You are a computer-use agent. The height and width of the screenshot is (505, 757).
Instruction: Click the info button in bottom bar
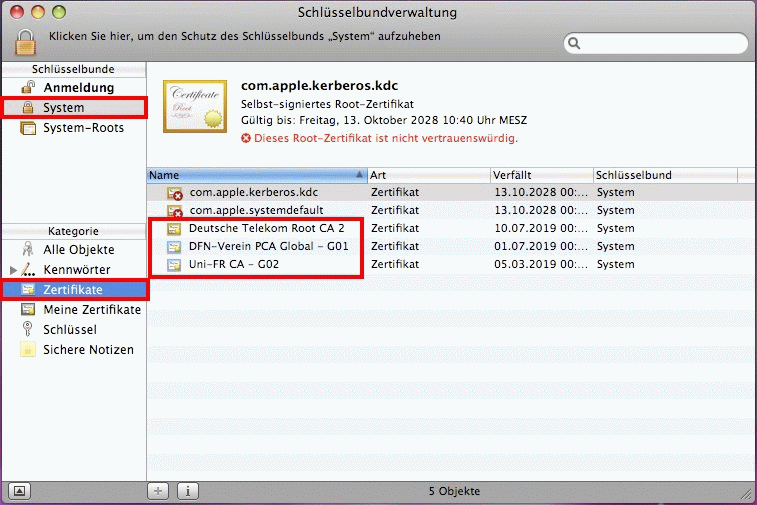tap(188, 491)
